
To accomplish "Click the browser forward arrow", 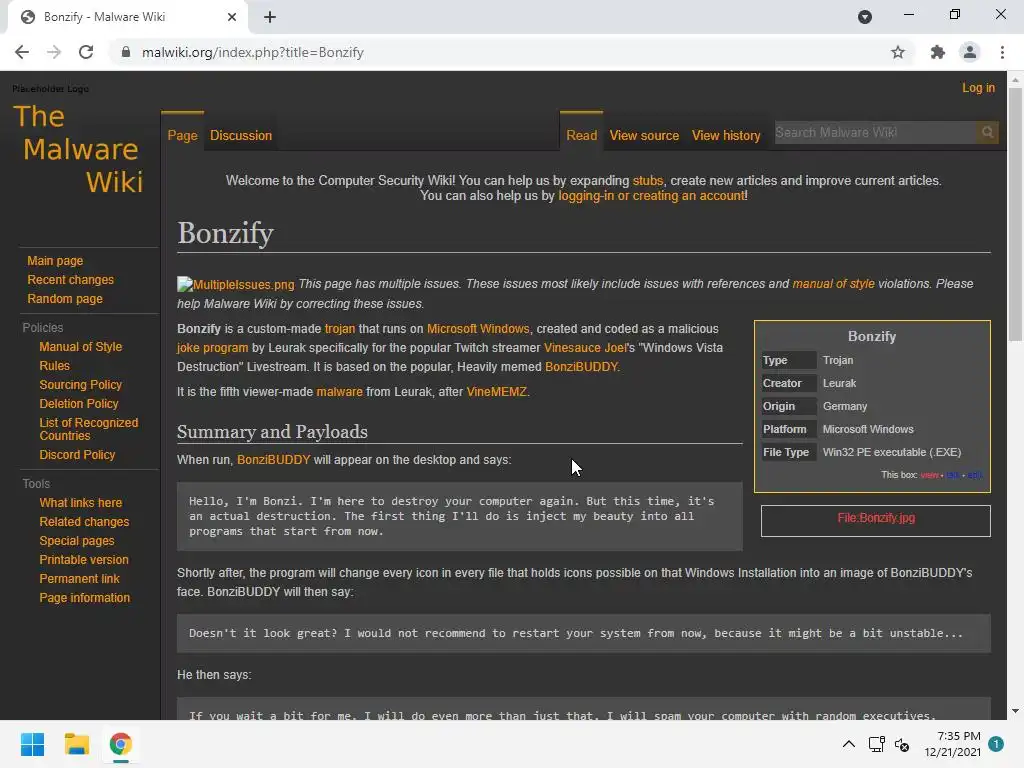I will 54,52.
